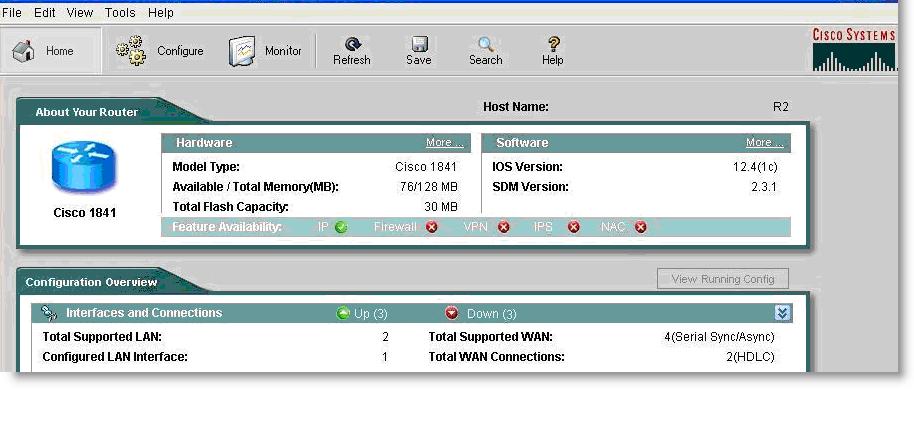Click the red Down status arrow icon
Viewport: 914px width, 432px height.
click(x=452, y=313)
